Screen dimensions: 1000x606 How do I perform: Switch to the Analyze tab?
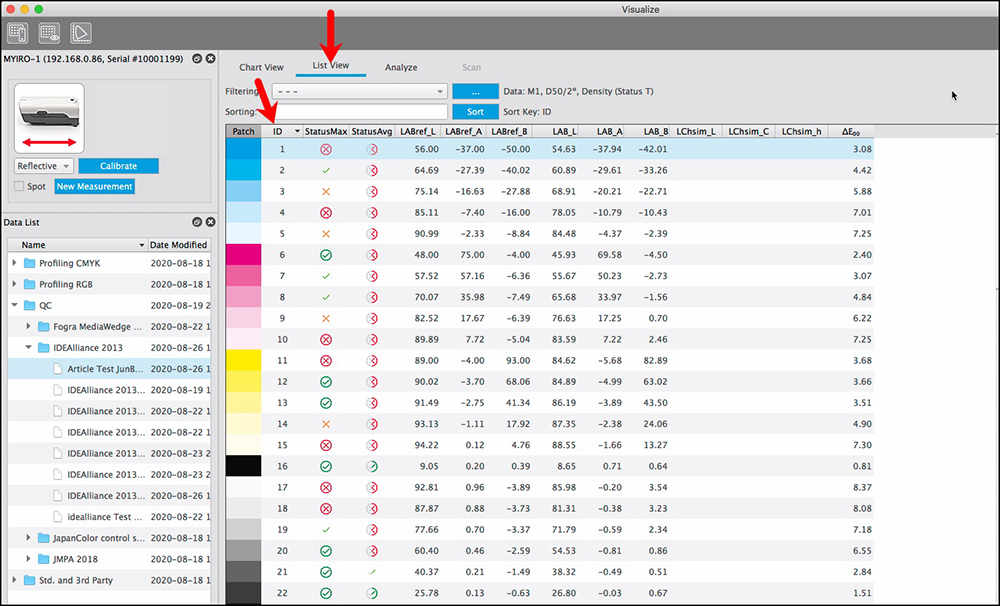[x=401, y=67]
